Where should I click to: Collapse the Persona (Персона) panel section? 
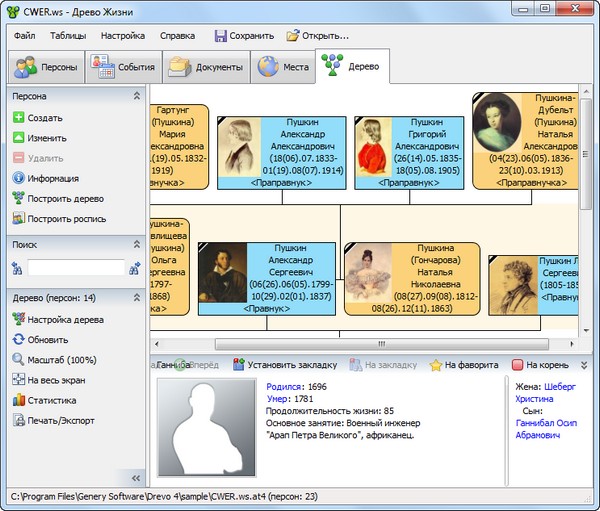tap(136, 97)
